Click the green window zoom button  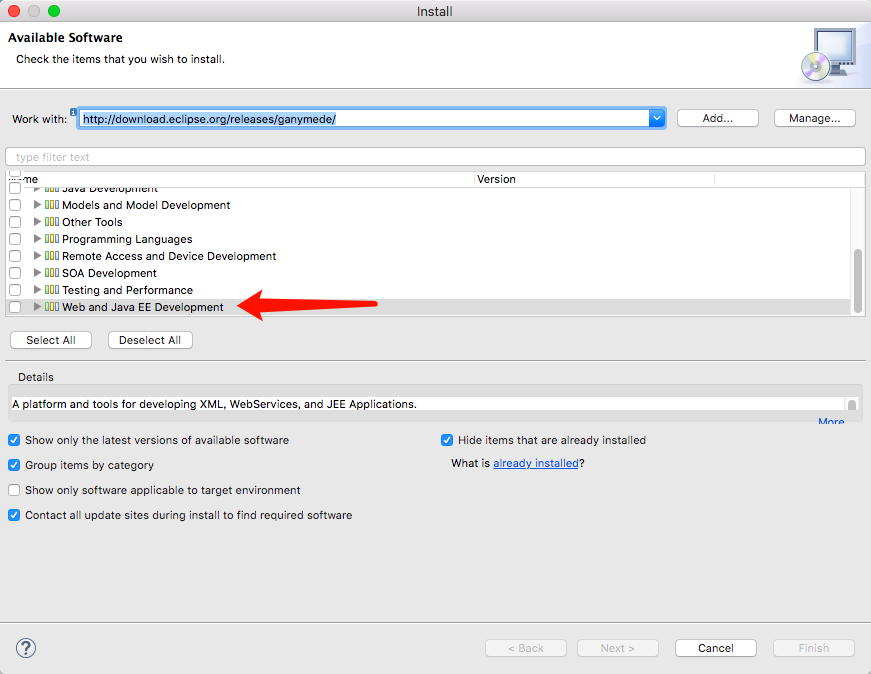click(54, 11)
